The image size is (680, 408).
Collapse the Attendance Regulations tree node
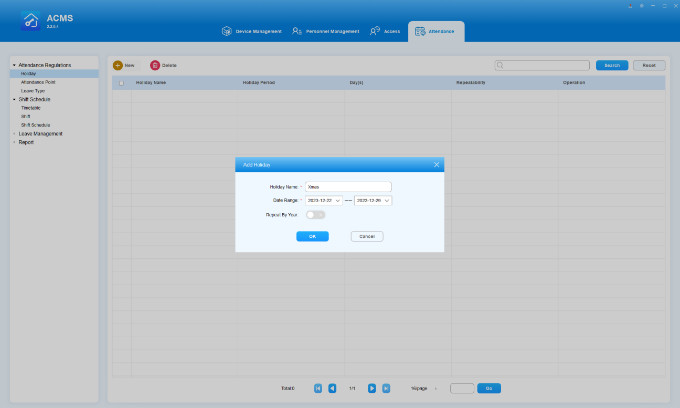(x=14, y=65)
